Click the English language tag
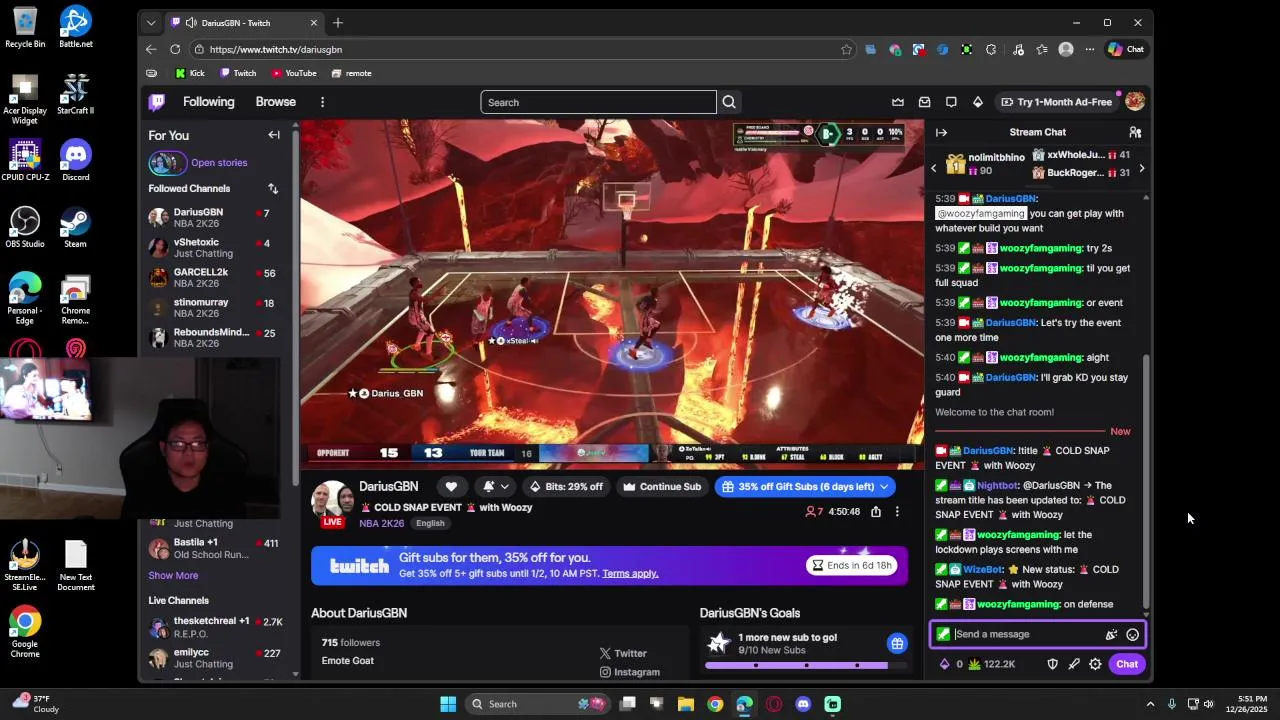The height and width of the screenshot is (720, 1280). click(x=430, y=523)
